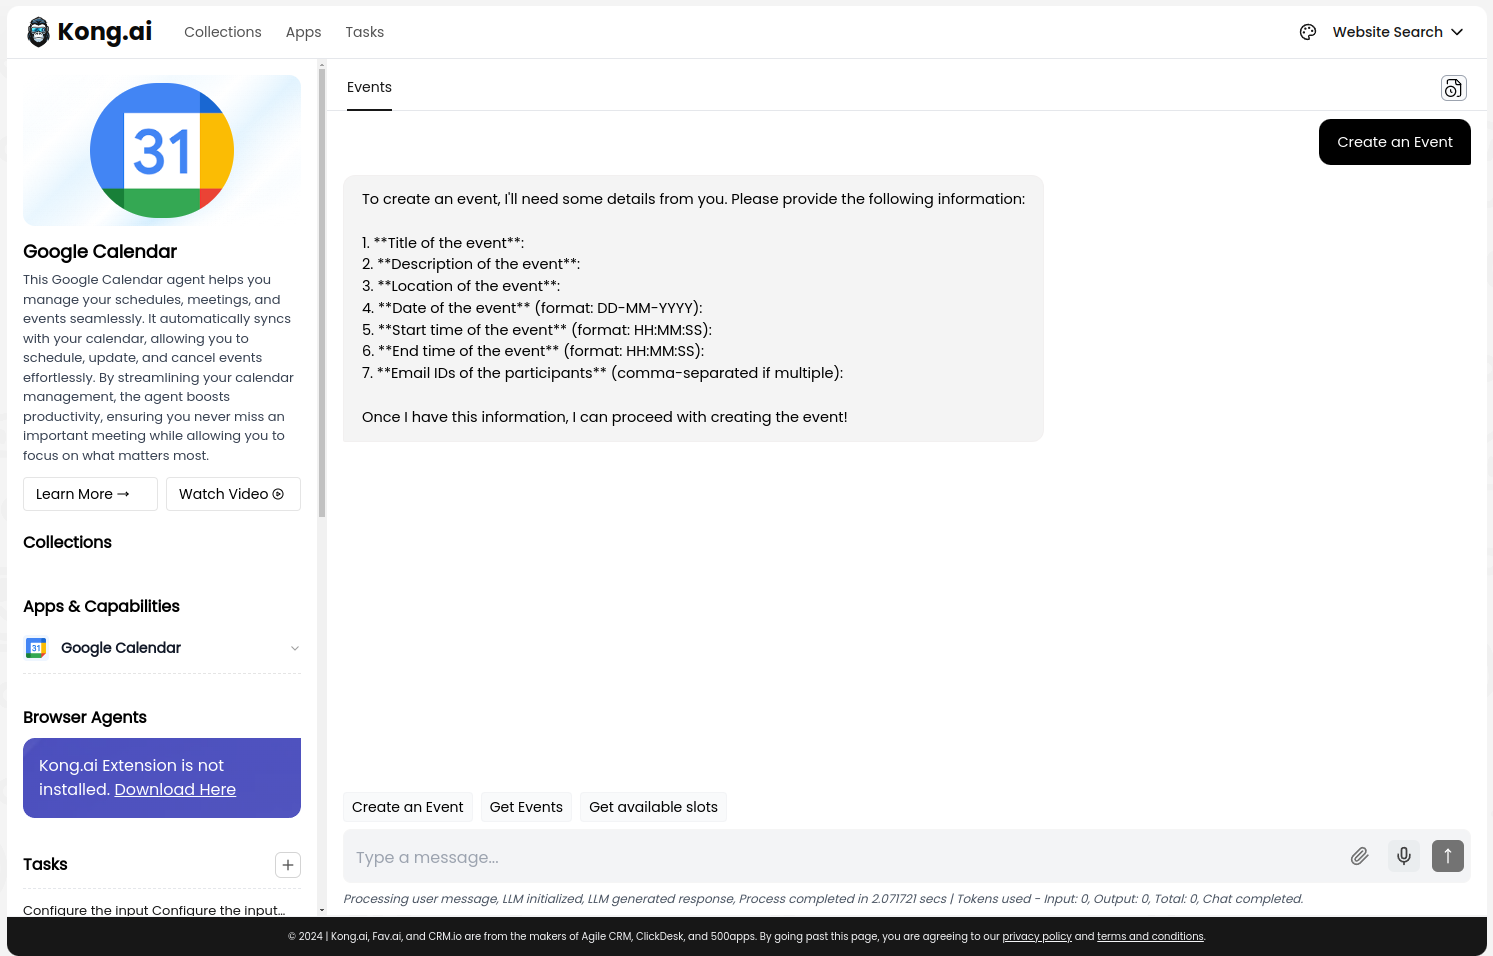Click the Apps & Capabilities heading
Viewport: 1493px width, 956px height.
(101, 606)
